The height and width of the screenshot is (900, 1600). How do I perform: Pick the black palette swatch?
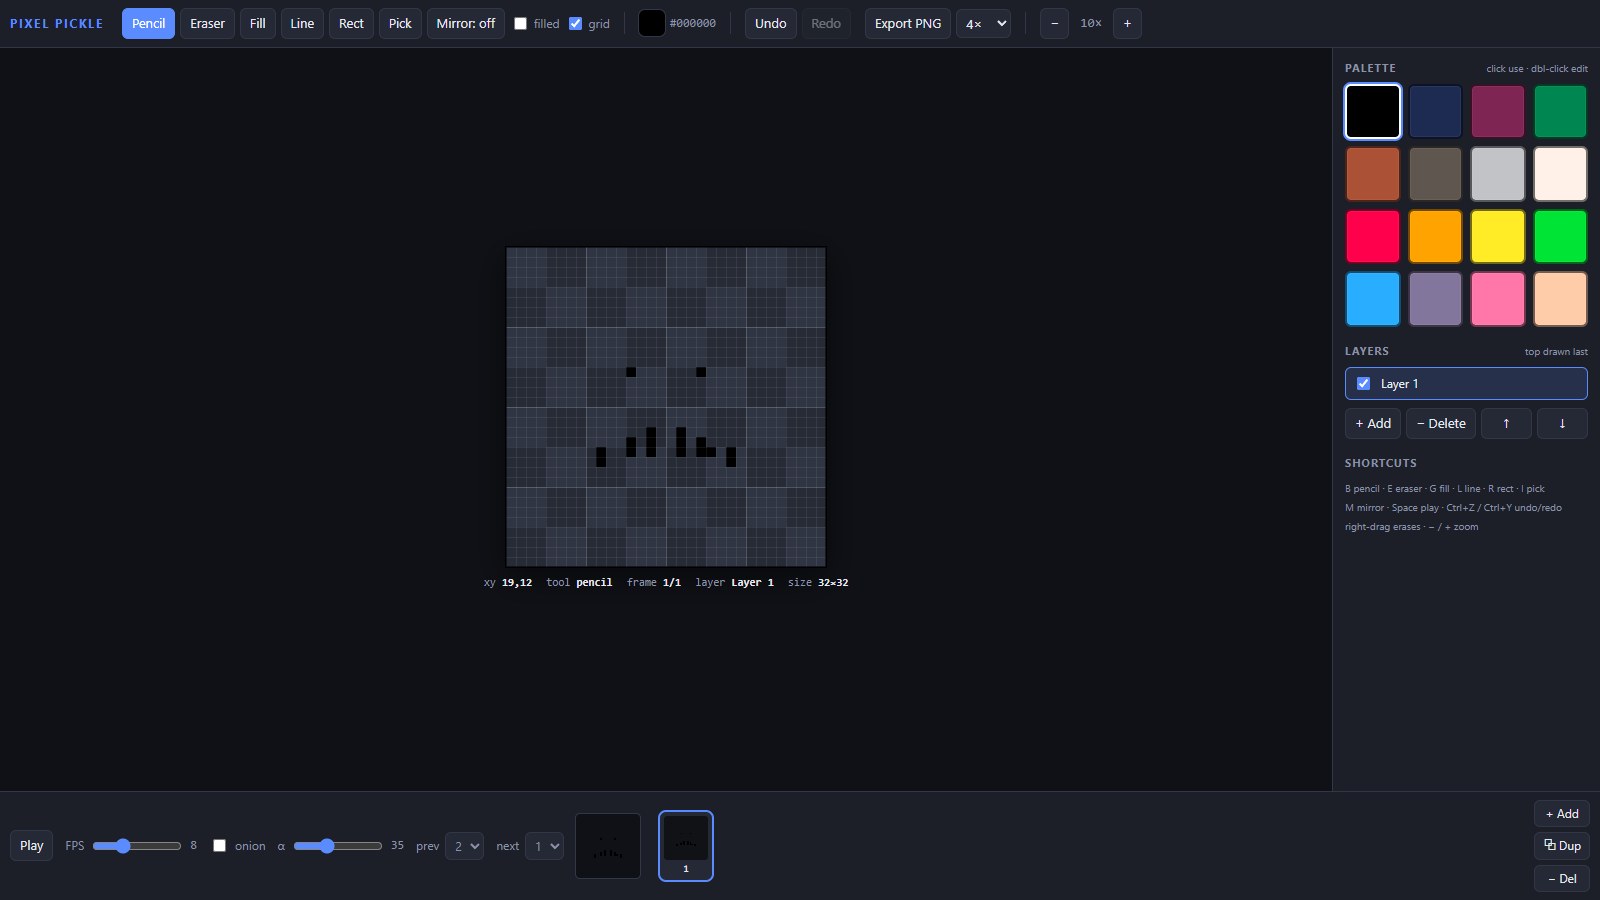click(1373, 111)
